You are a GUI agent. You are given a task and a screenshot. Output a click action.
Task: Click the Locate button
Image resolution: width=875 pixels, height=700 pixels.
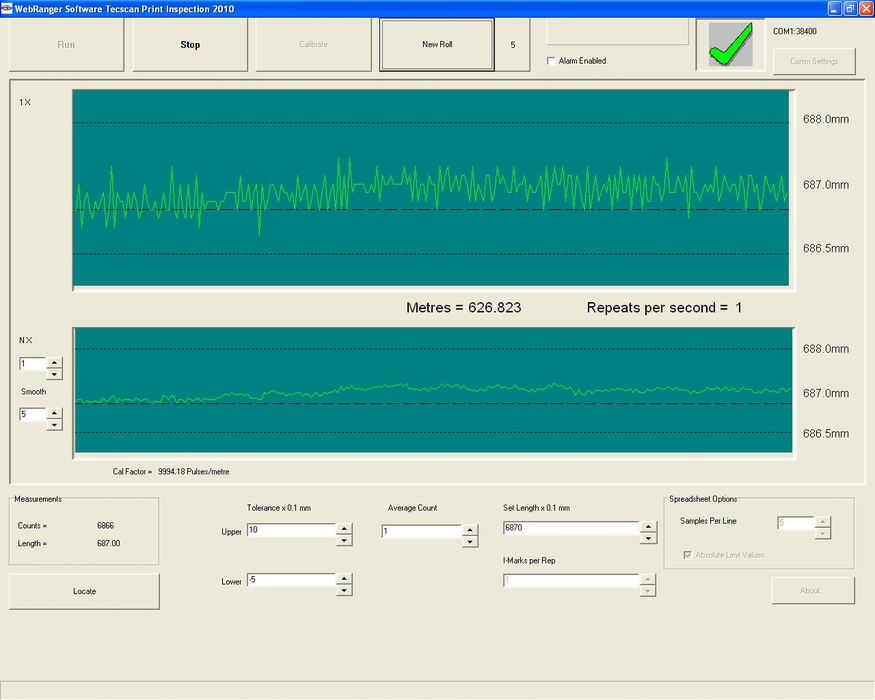point(85,591)
